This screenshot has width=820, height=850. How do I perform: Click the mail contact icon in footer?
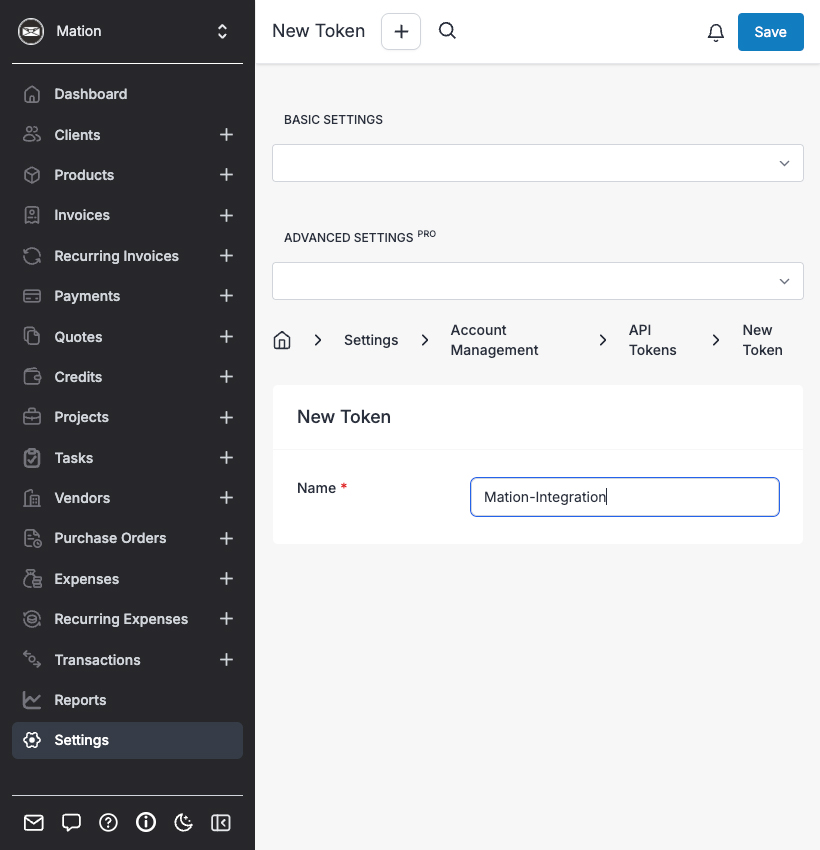pos(34,823)
